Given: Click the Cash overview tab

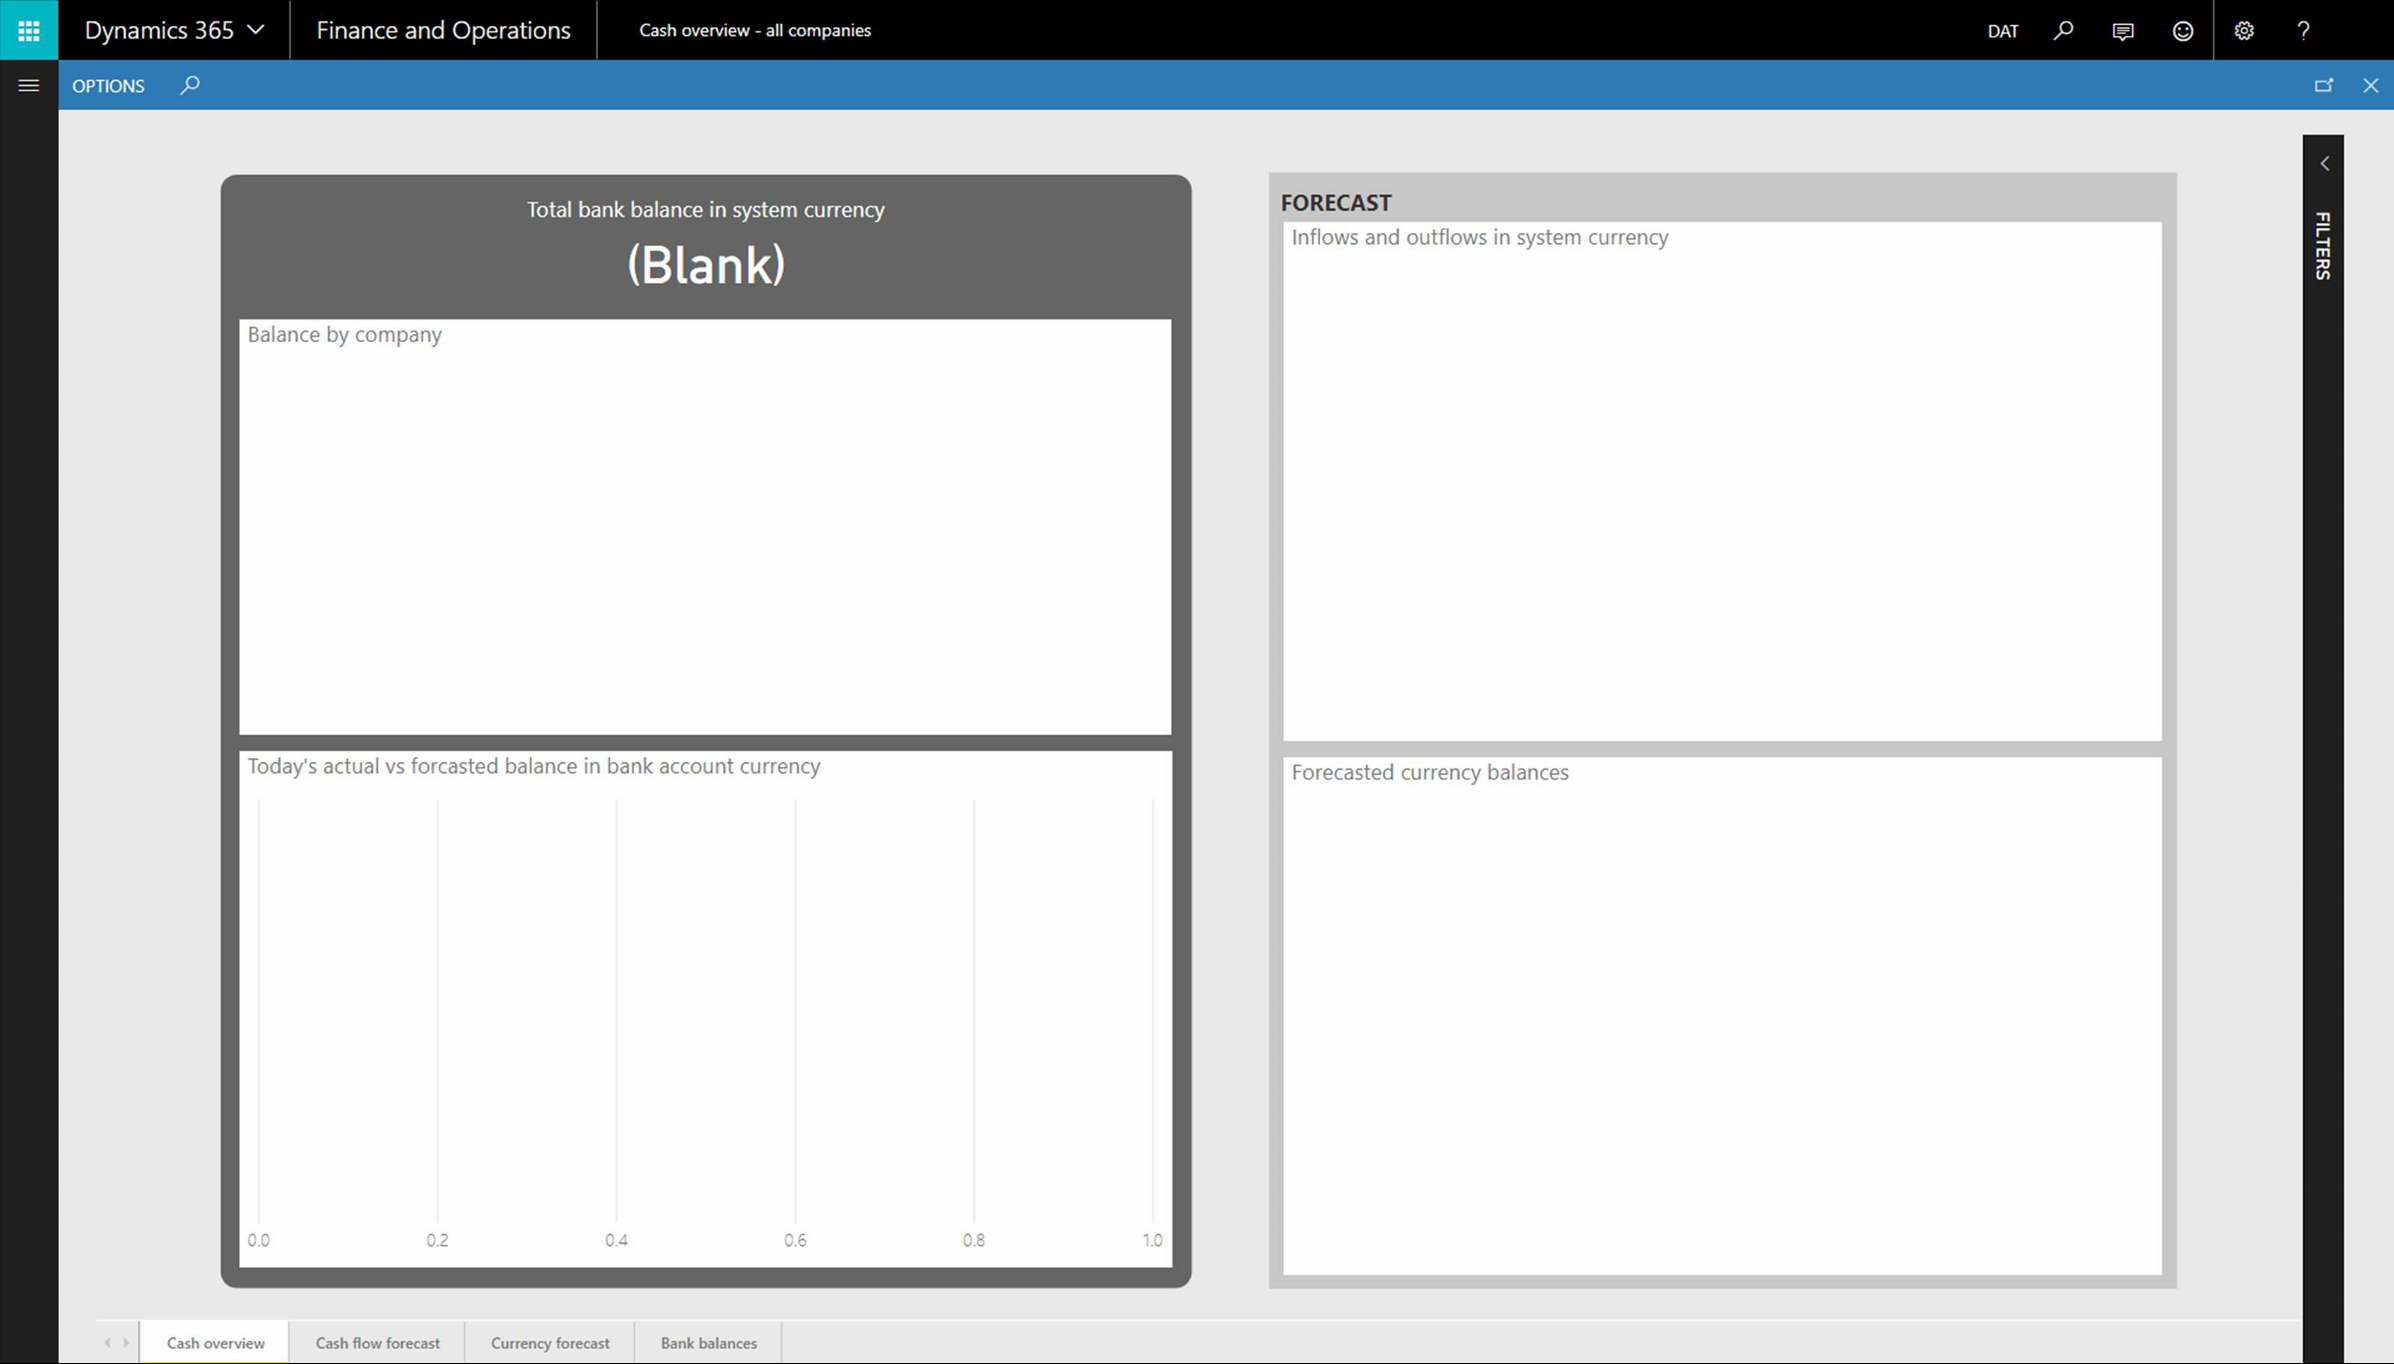Looking at the screenshot, I should tap(214, 1342).
